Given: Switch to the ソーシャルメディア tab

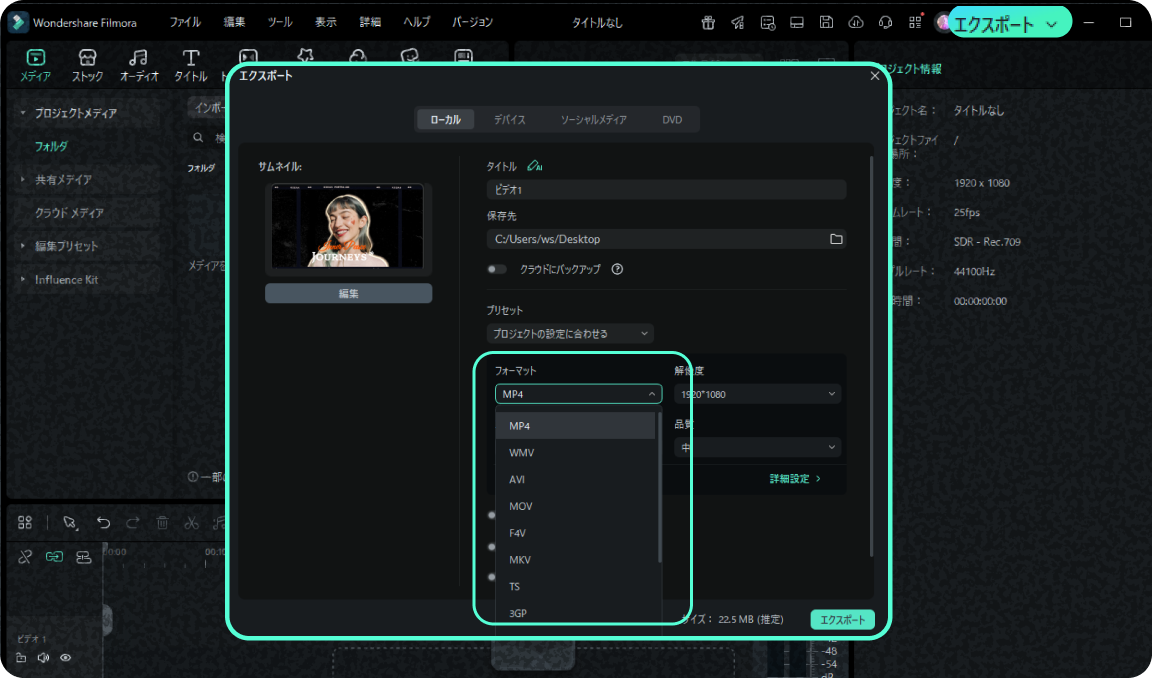Looking at the screenshot, I should [x=593, y=119].
